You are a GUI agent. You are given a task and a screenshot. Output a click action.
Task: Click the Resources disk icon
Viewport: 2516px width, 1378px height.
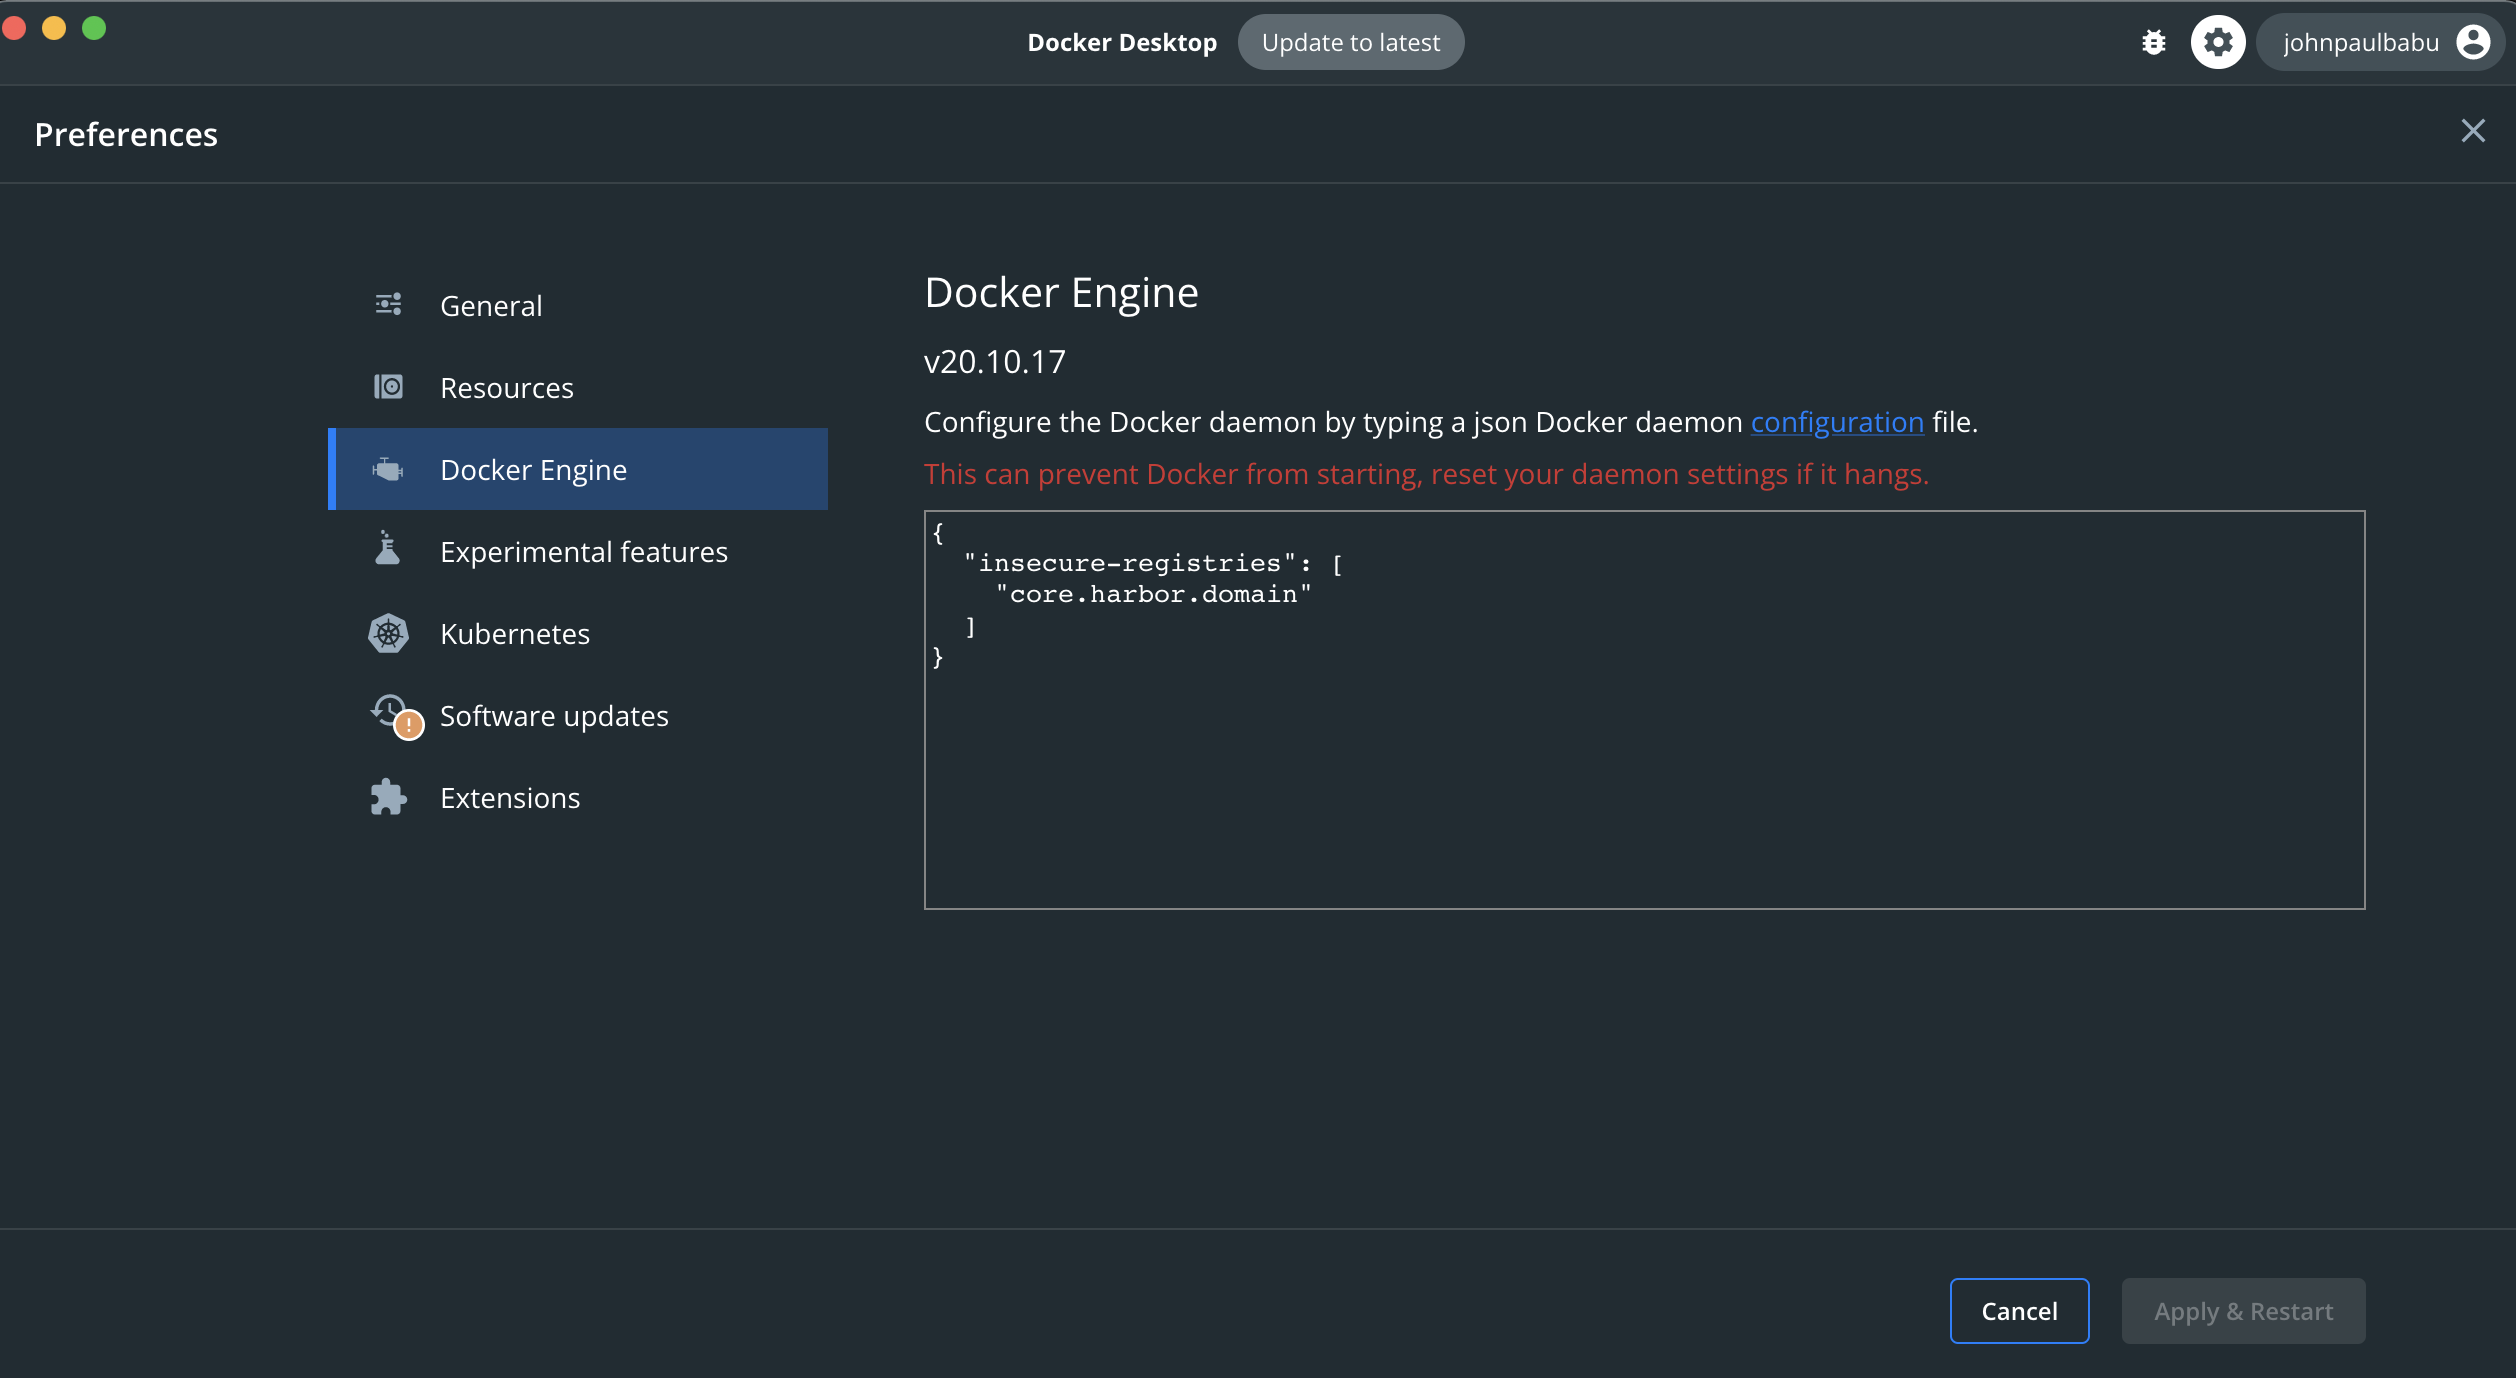tap(388, 387)
